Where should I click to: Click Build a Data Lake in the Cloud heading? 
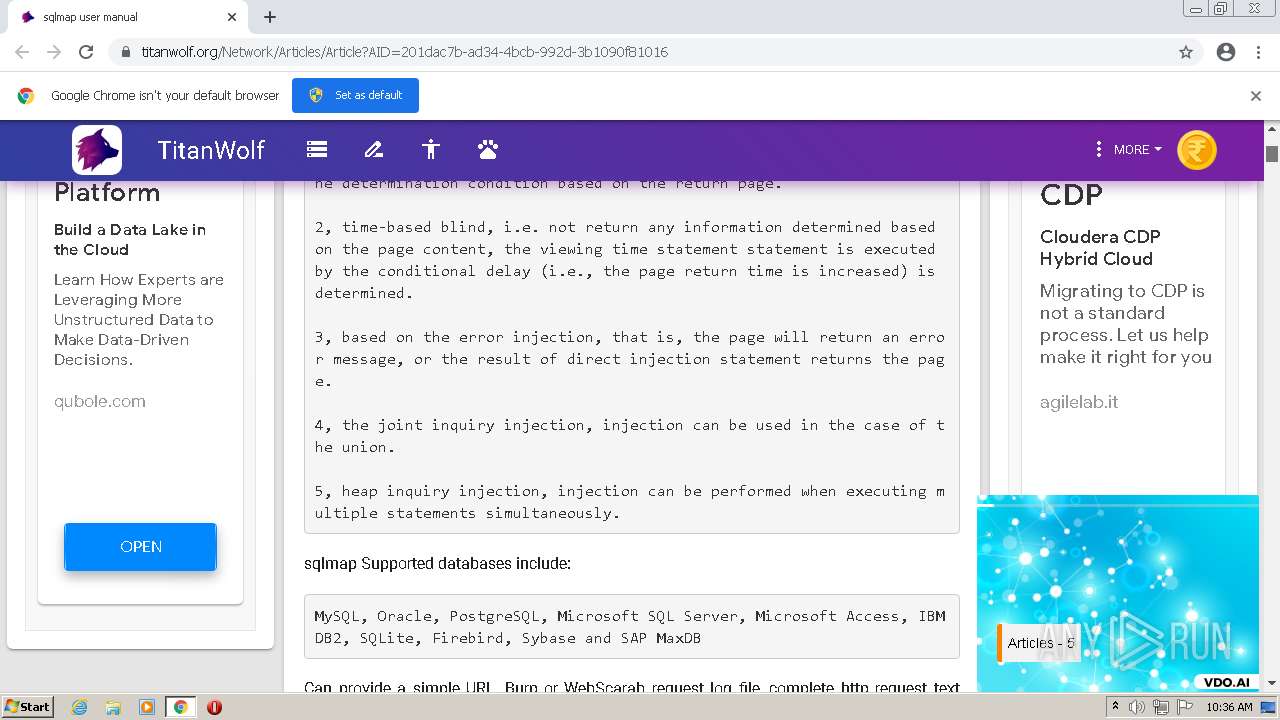(130, 239)
